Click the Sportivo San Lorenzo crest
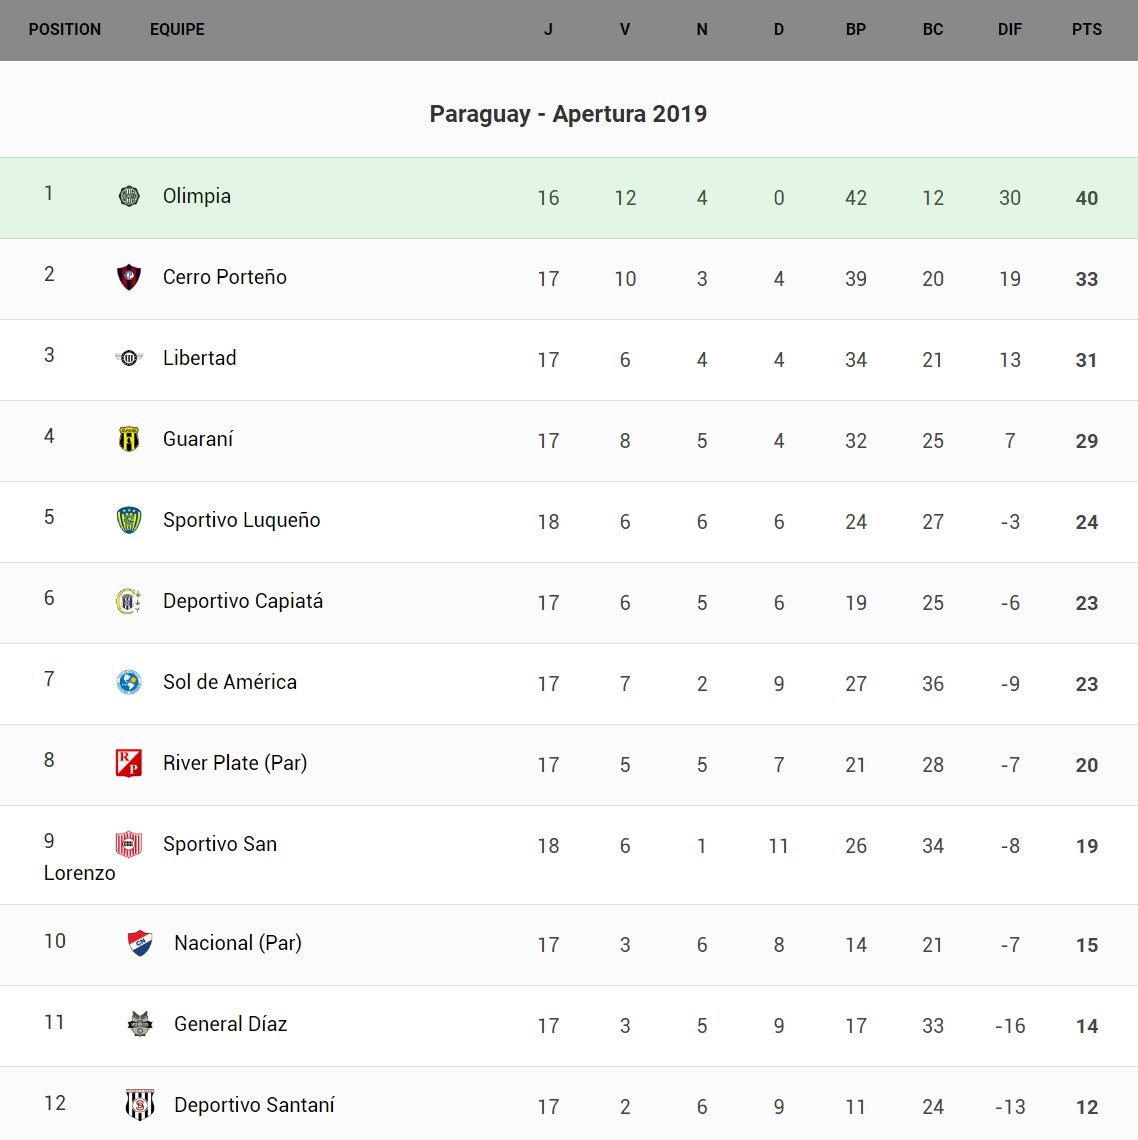The width and height of the screenshot is (1138, 1140). coord(129,844)
